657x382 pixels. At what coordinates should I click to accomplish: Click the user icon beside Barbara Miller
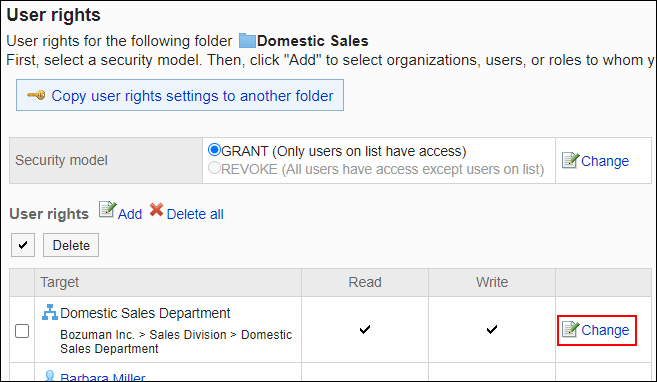tap(49, 376)
